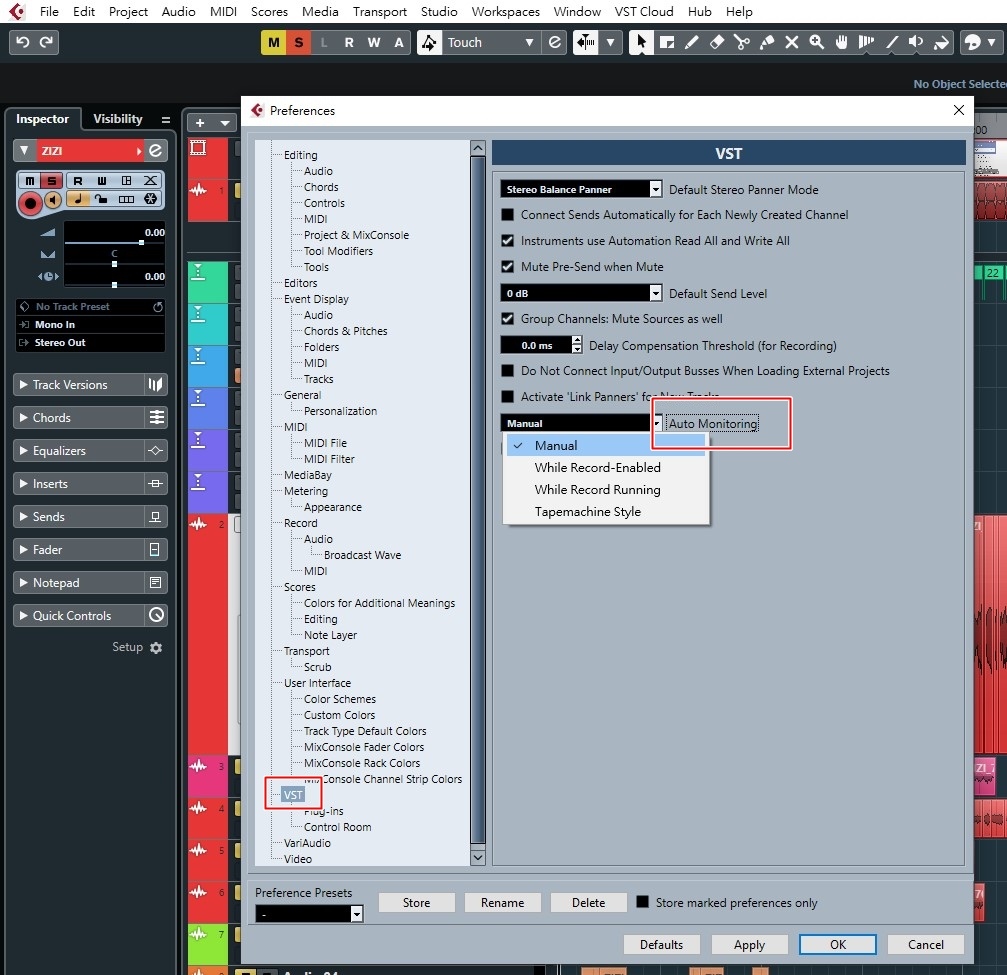Click the Undo arrow in the toolbar
The height and width of the screenshot is (975, 1007).
click(22, 42)
